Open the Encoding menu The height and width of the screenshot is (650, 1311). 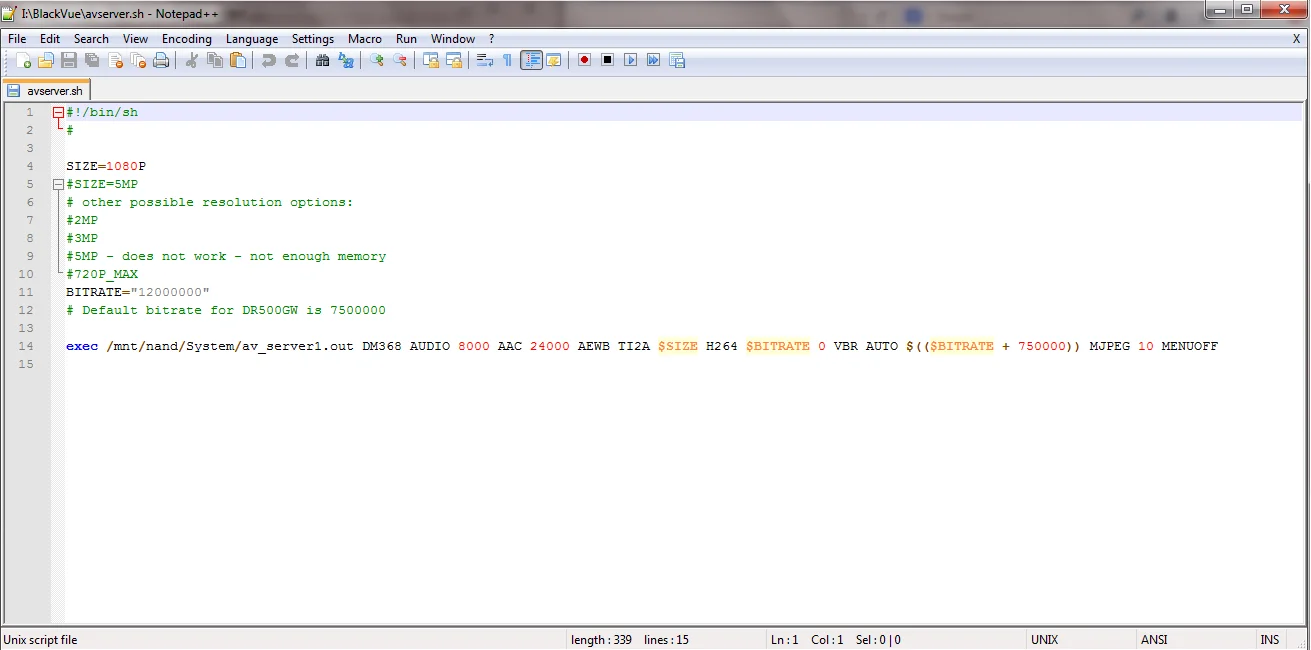pyautogui.click(x=187, y=39)
